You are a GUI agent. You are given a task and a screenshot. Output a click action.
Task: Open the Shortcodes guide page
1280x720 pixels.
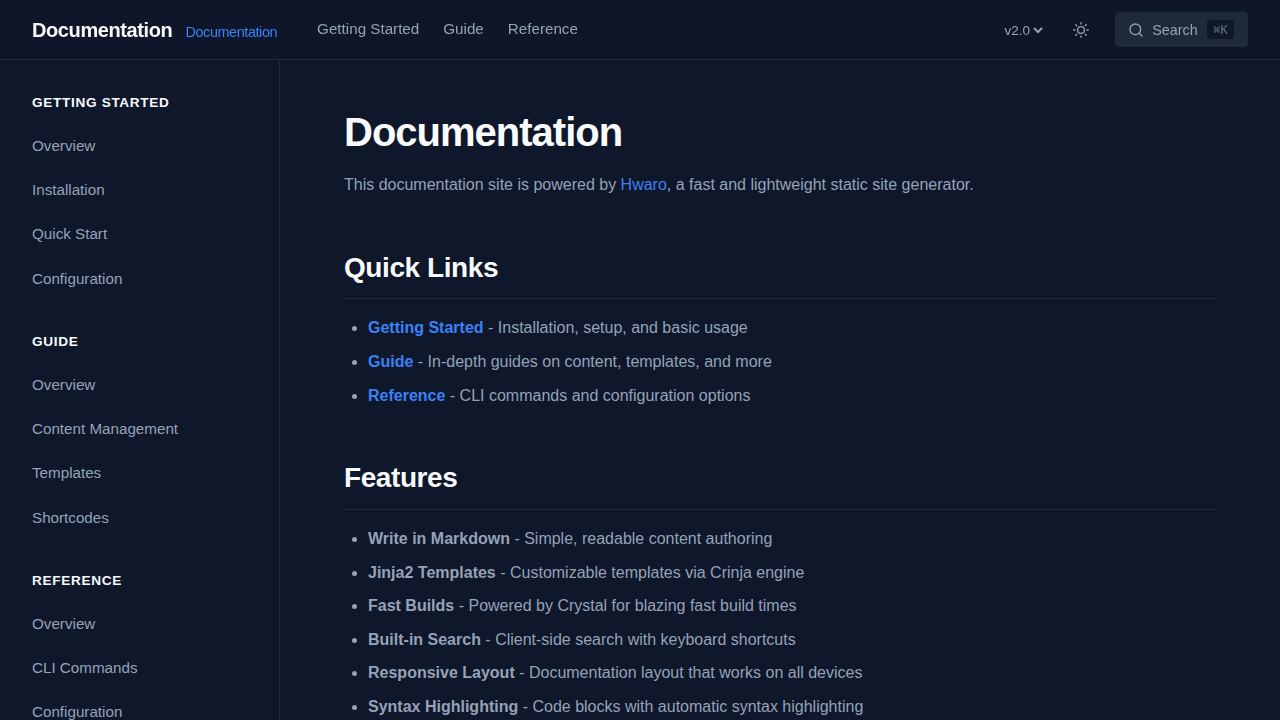pyautogui.click(x=70, y=517)
